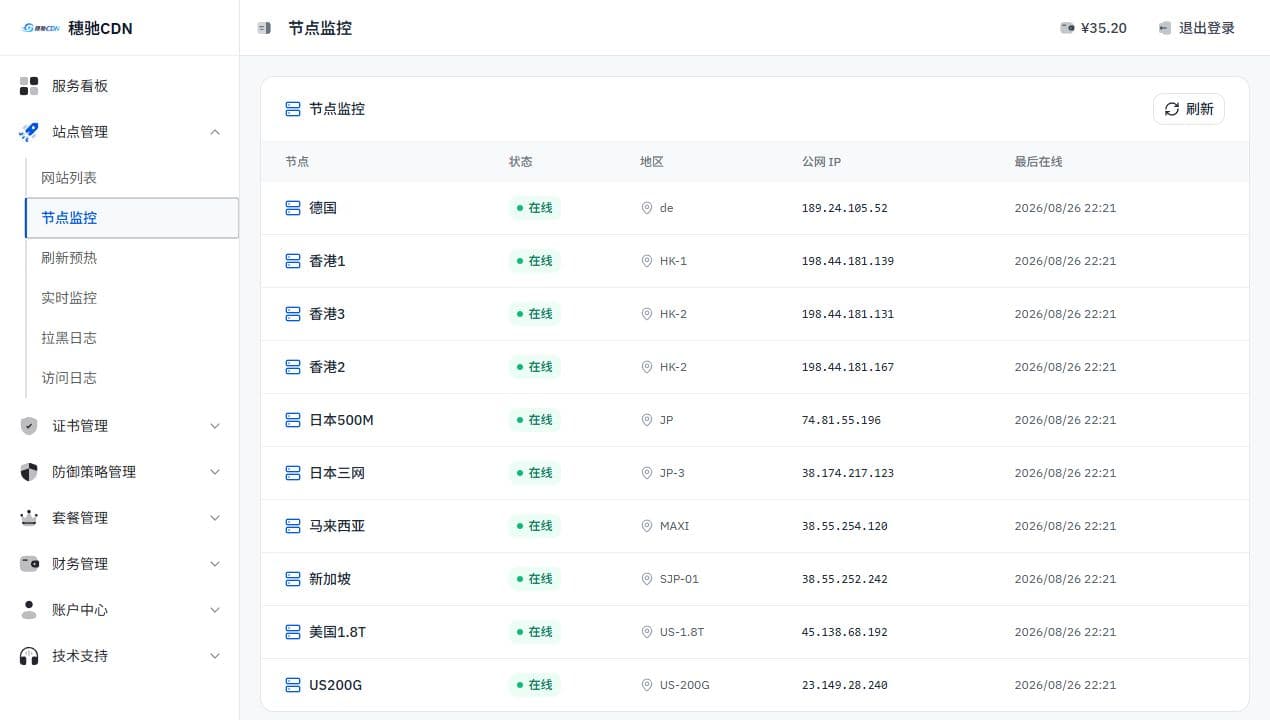
Task: Click the server icon next to 德国 node
Action: [x=293, y=208]
